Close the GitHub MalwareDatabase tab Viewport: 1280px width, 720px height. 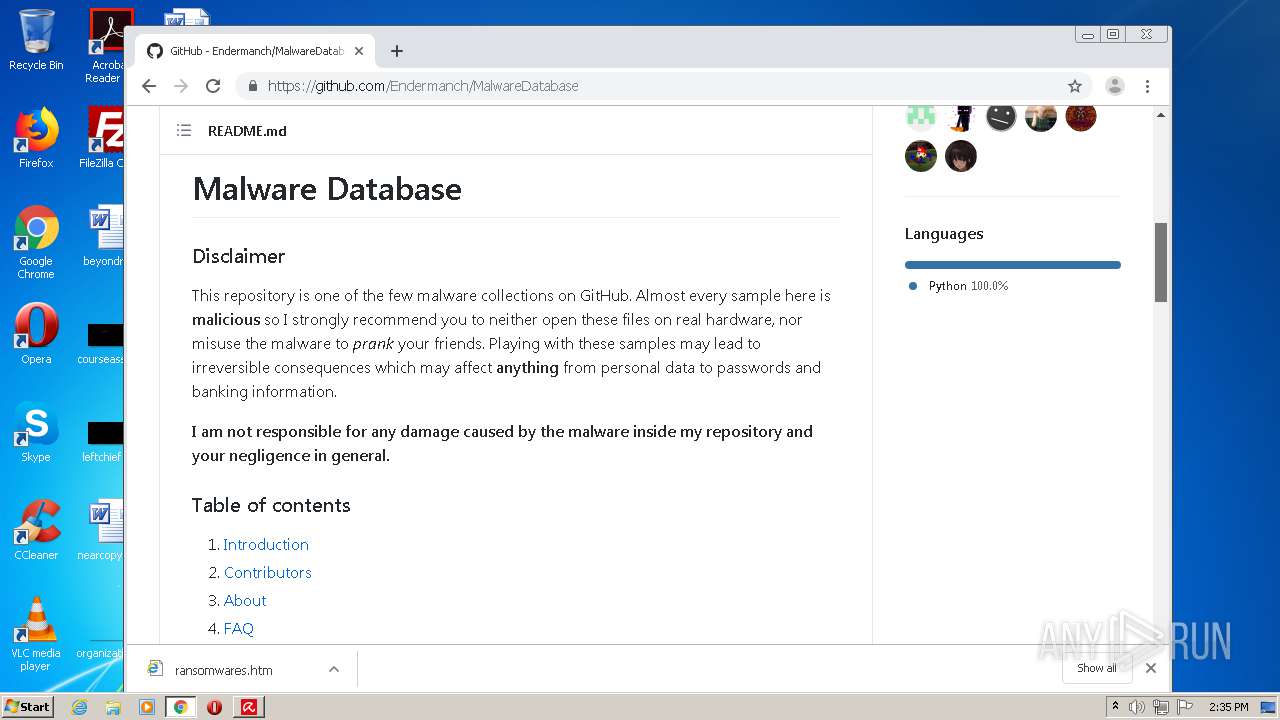[359, 51]
